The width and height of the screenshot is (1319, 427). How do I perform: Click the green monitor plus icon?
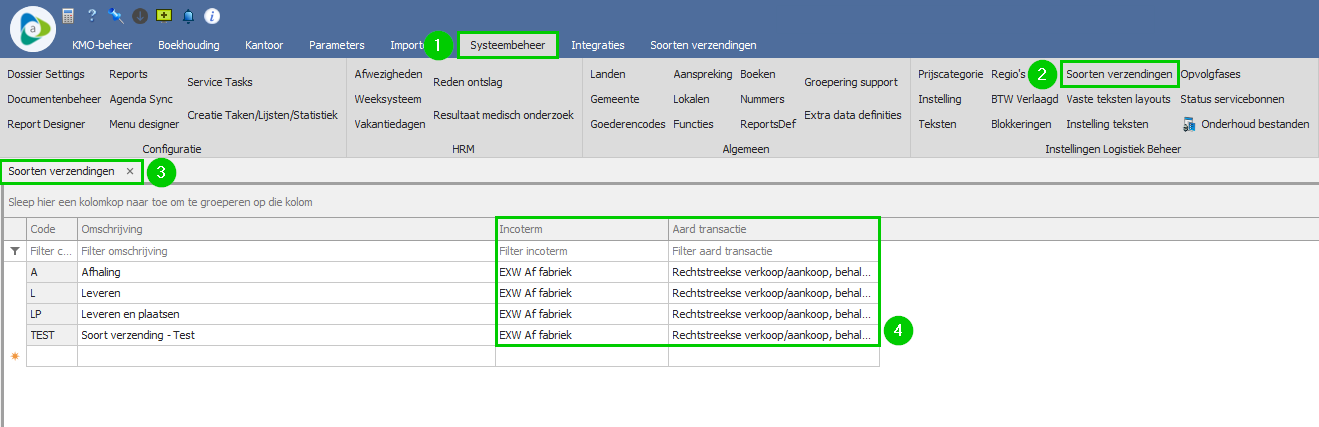pos(164,15)
